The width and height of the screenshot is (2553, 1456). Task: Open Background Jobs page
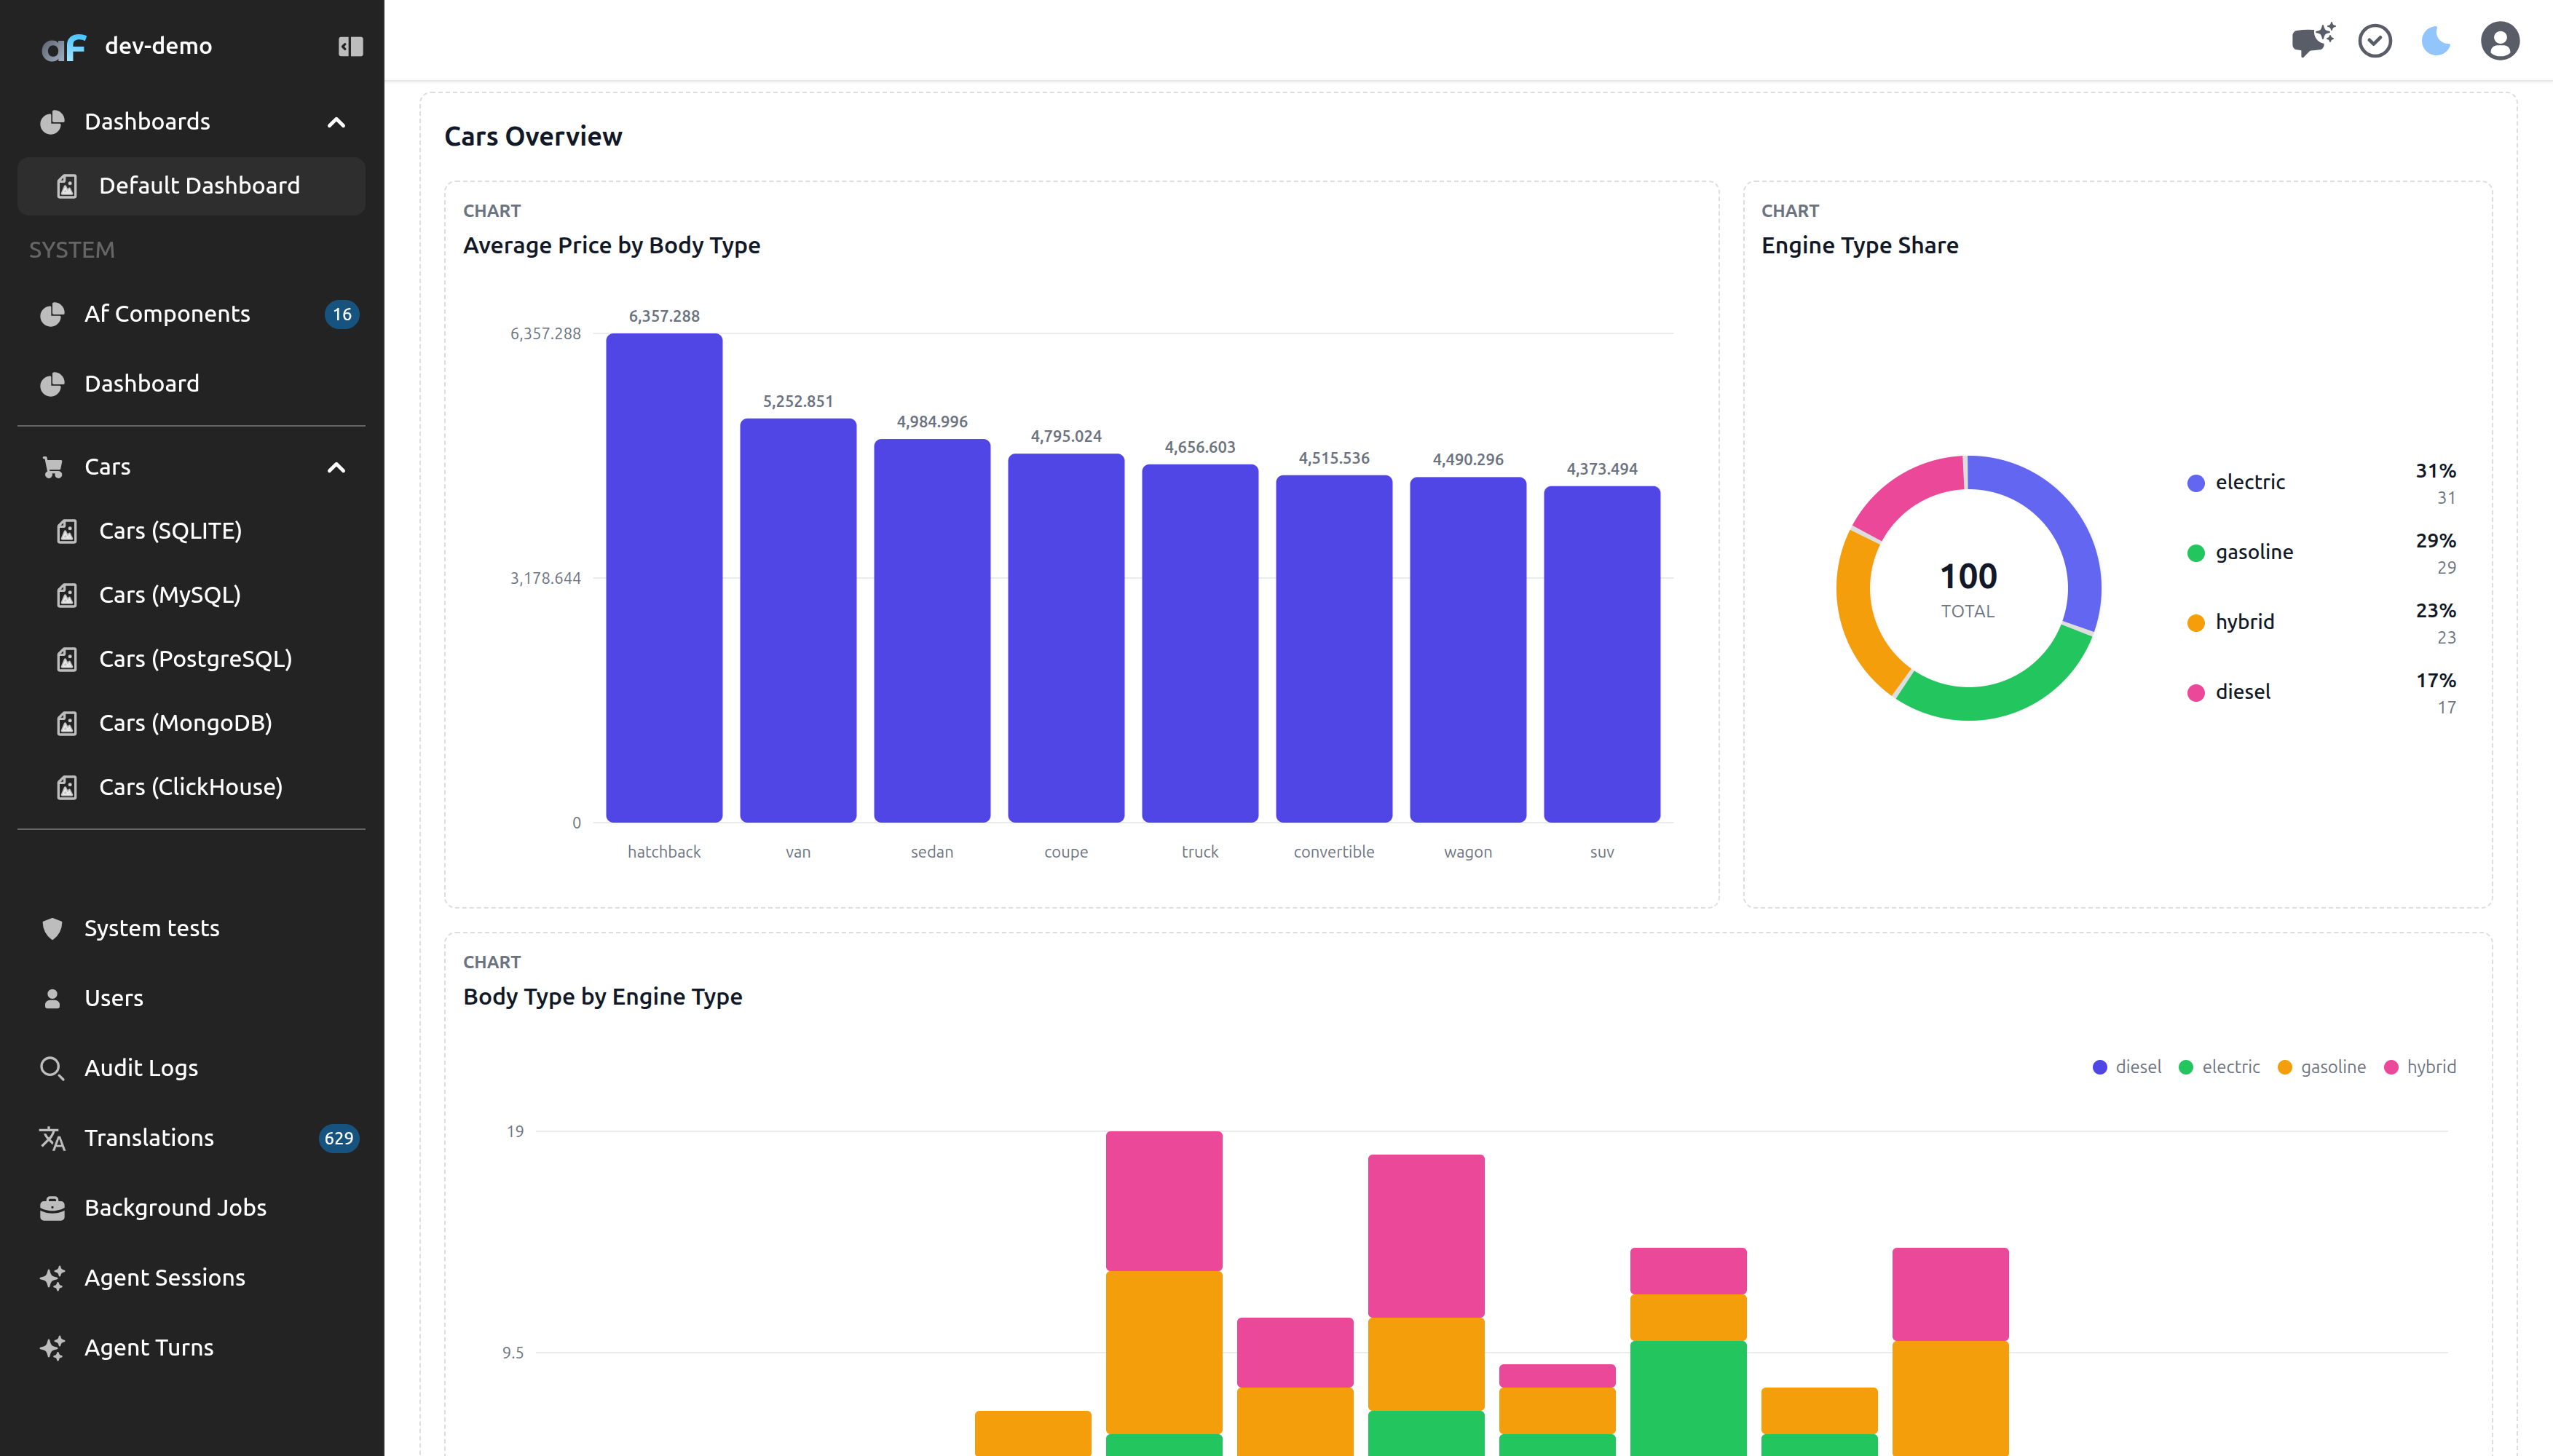pos(191,1208)
